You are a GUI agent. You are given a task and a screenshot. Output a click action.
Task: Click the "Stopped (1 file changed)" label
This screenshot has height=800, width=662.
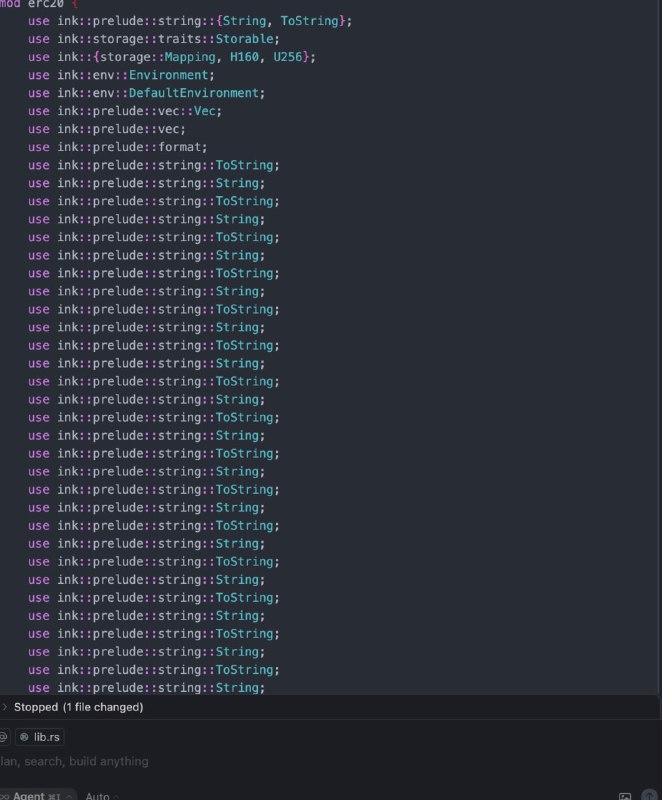tap(79, 707)
